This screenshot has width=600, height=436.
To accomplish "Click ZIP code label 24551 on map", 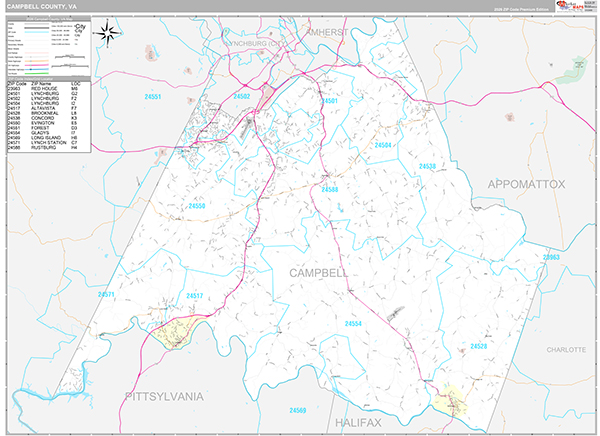I will pyautogui.click(x=152, y=97).
